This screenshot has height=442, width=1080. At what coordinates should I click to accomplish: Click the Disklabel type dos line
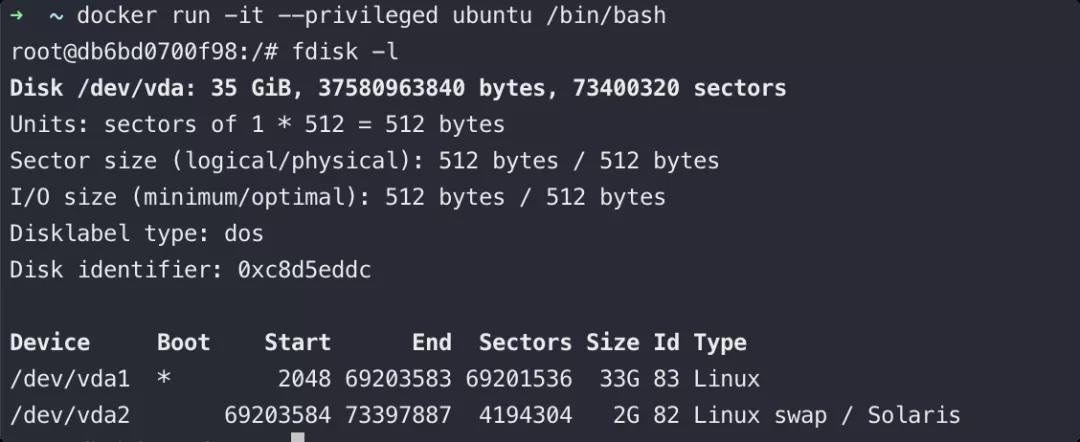136,233
